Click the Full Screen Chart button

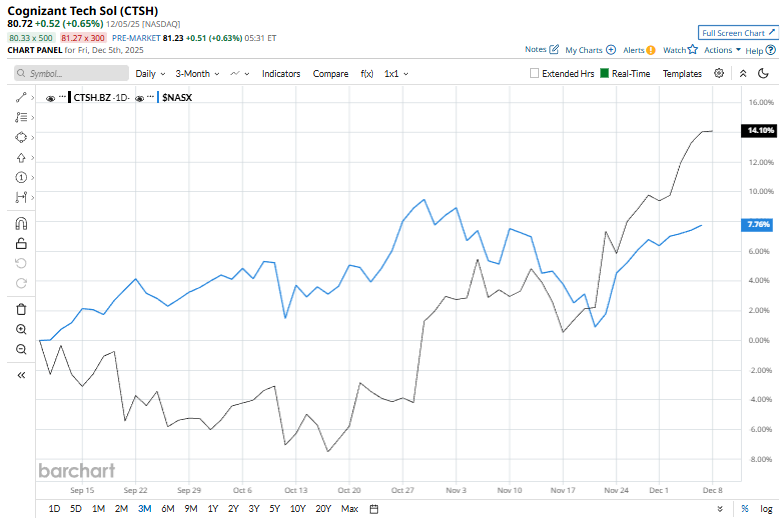[x=738, y=33]
